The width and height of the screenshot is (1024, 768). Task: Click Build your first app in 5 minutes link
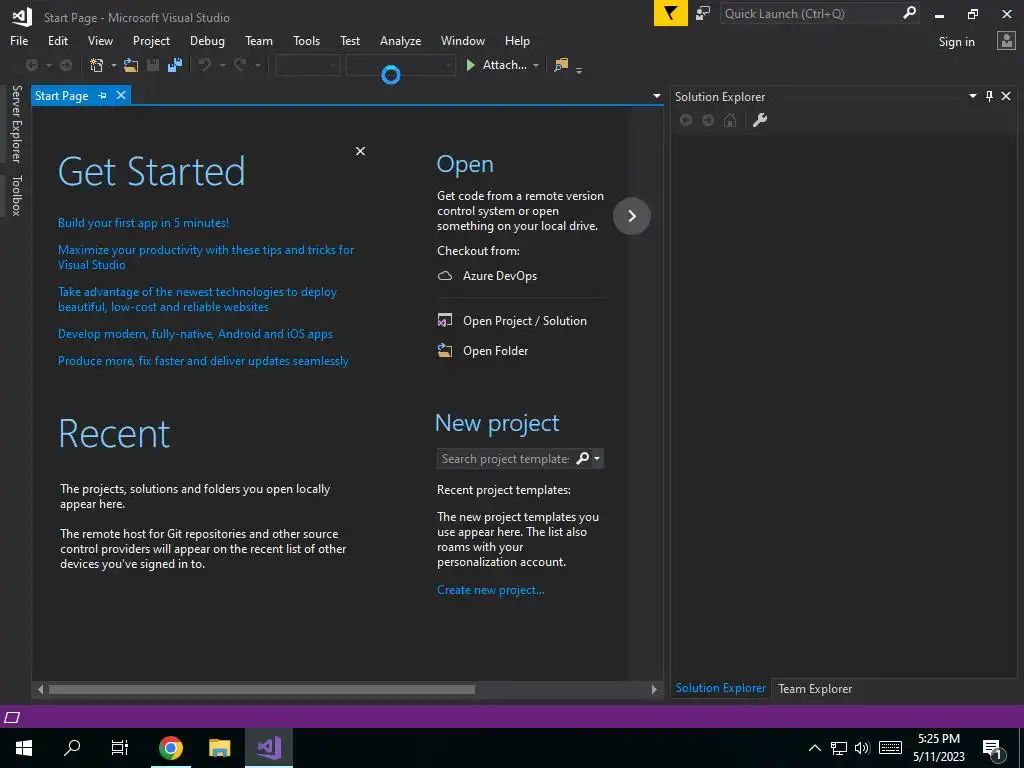click(143, 223)
